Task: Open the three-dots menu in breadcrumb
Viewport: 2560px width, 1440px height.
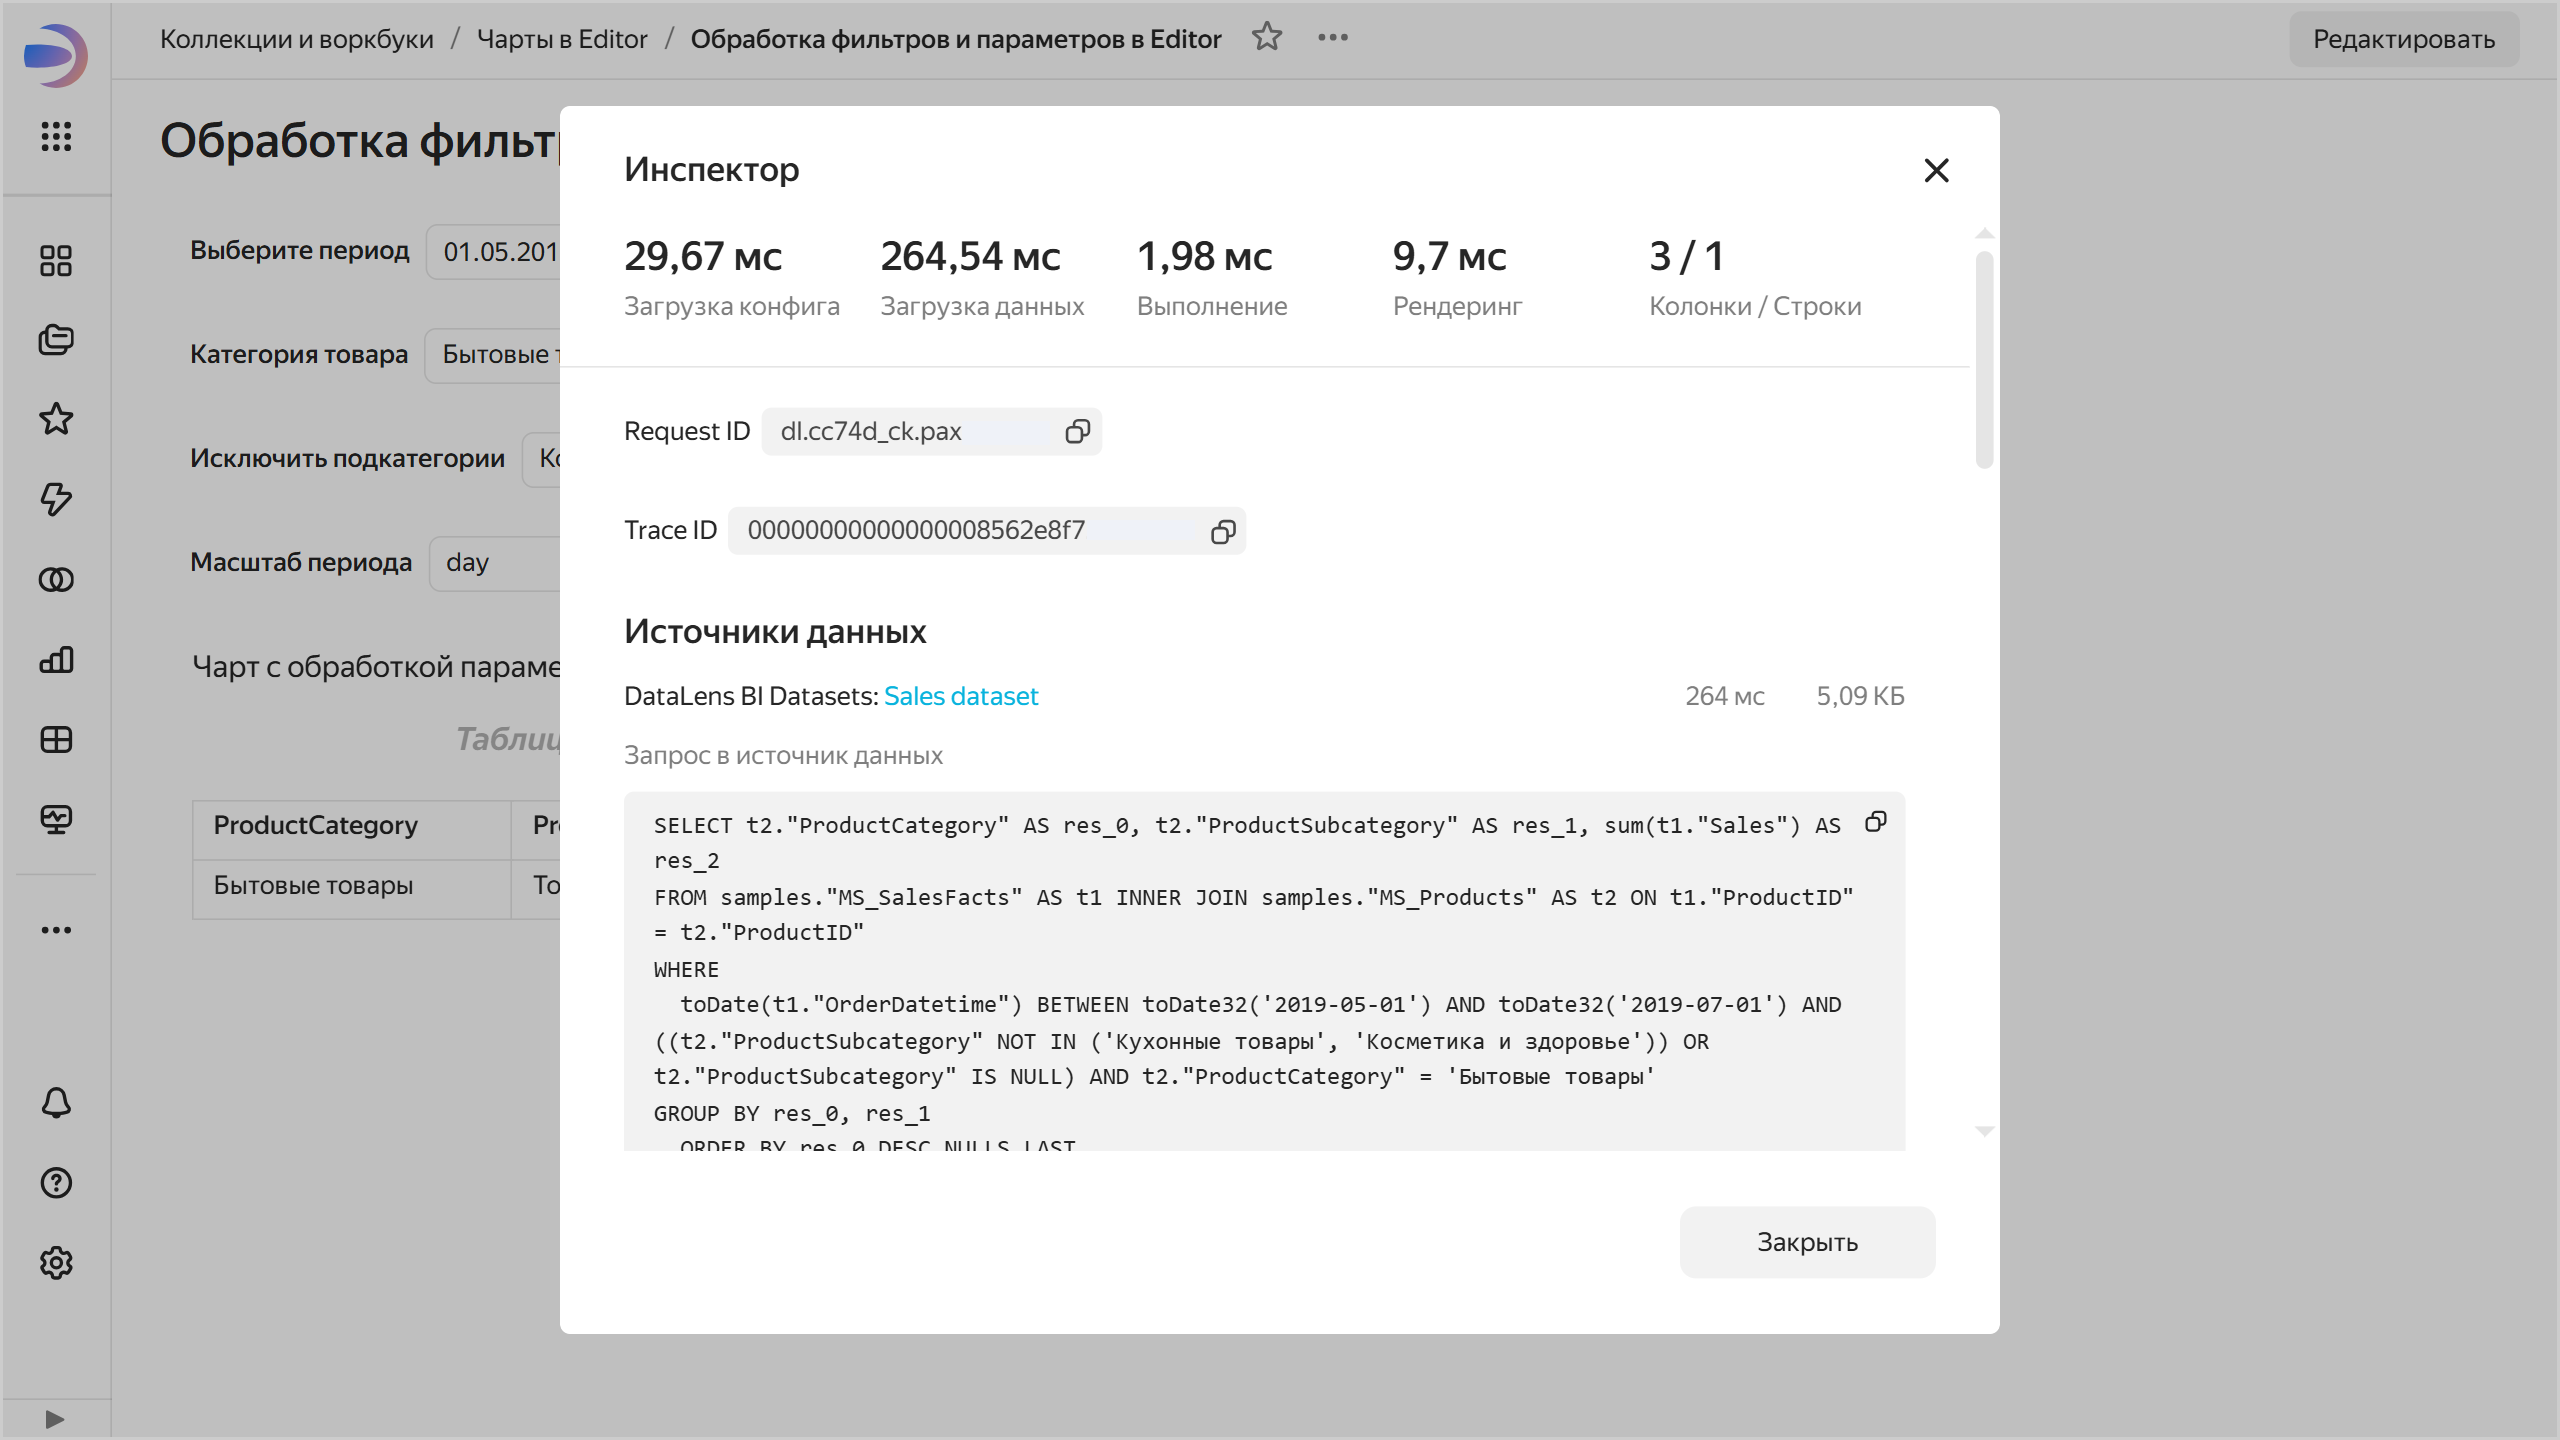Action: [x=1332, y=38]
